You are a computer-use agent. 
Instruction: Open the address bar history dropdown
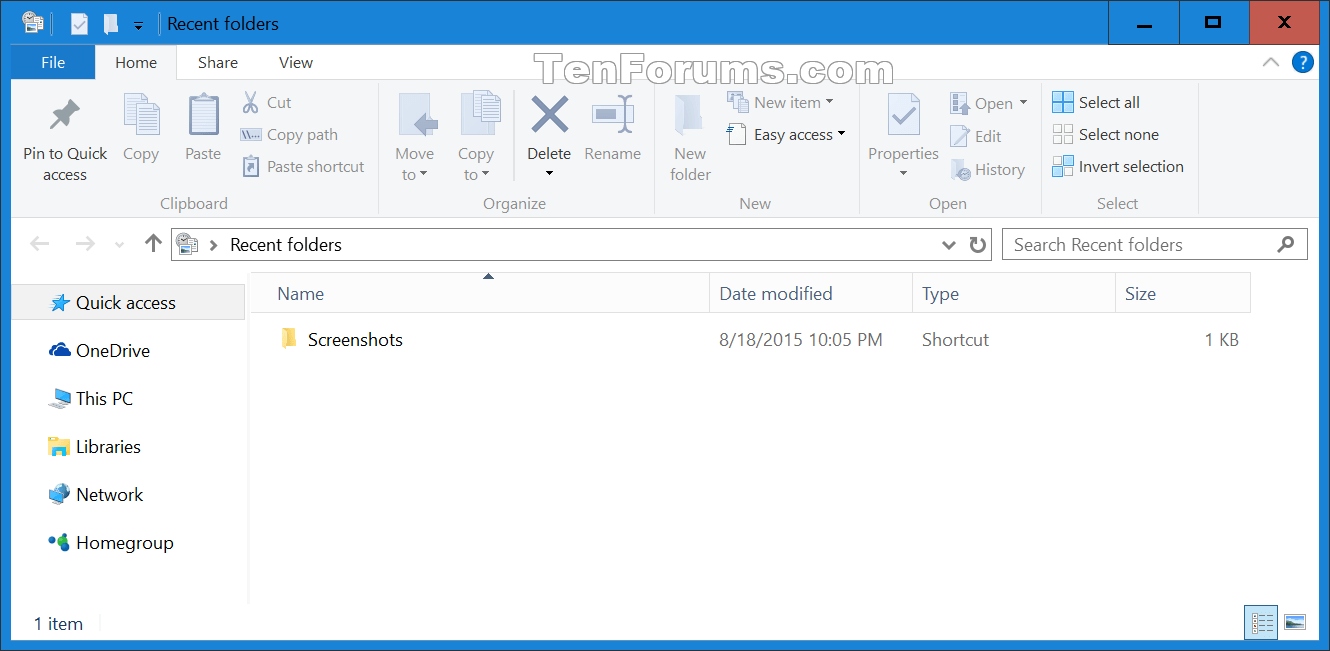click(x=948, y=244)
